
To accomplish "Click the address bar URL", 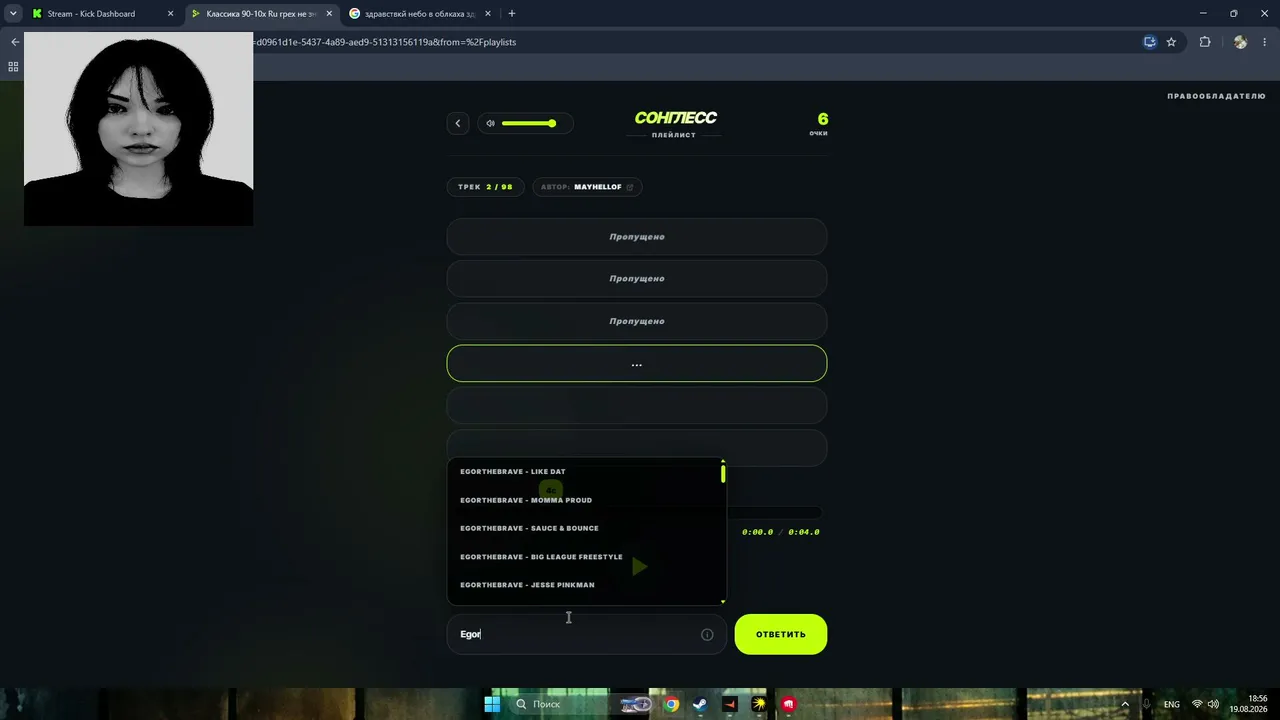I will coord(386,42).
